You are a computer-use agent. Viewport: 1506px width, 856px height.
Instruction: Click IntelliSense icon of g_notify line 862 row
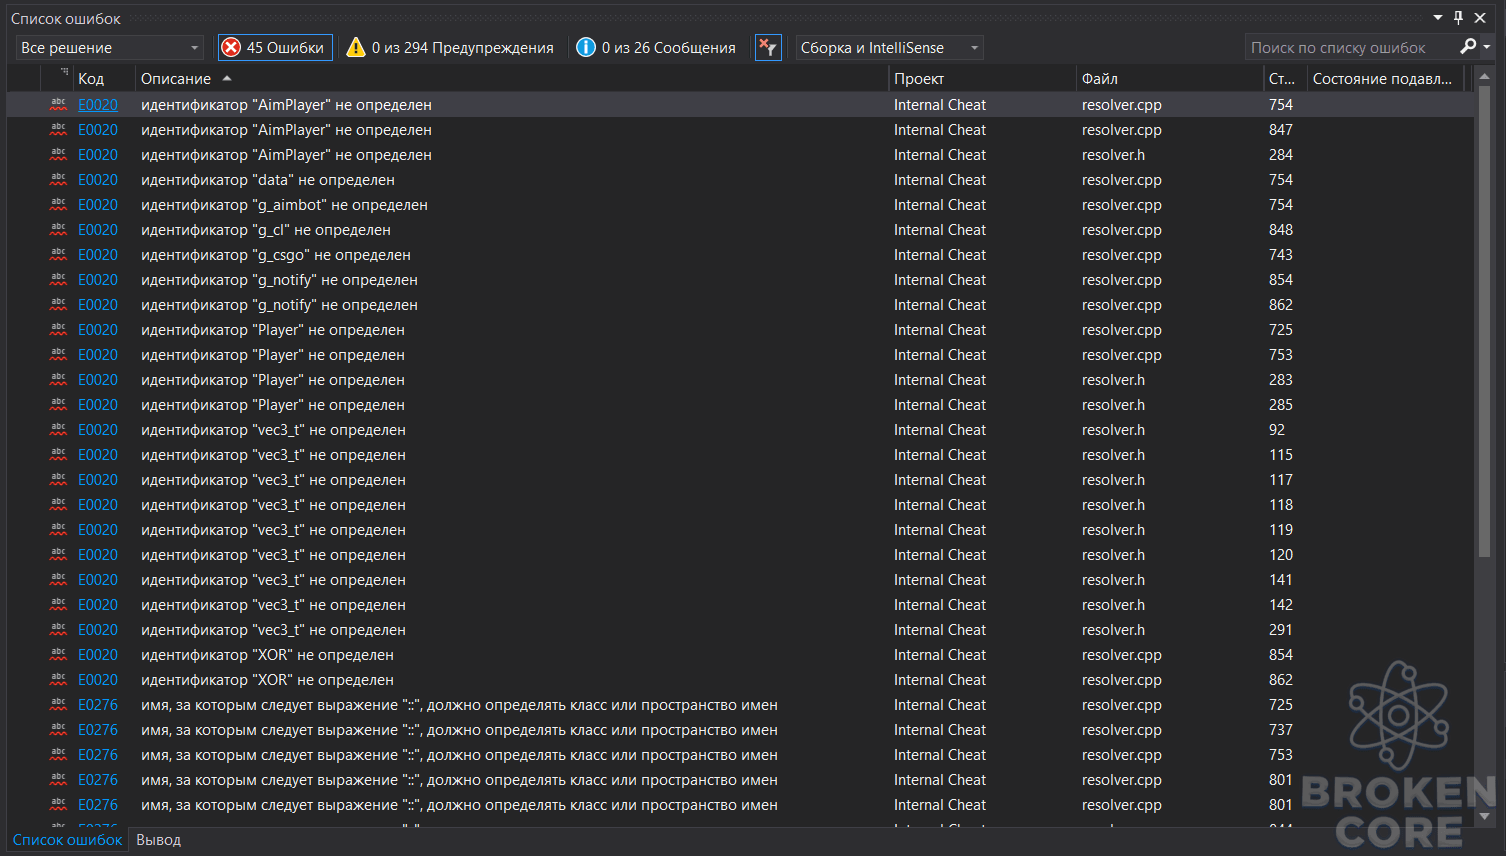point(58,304)
